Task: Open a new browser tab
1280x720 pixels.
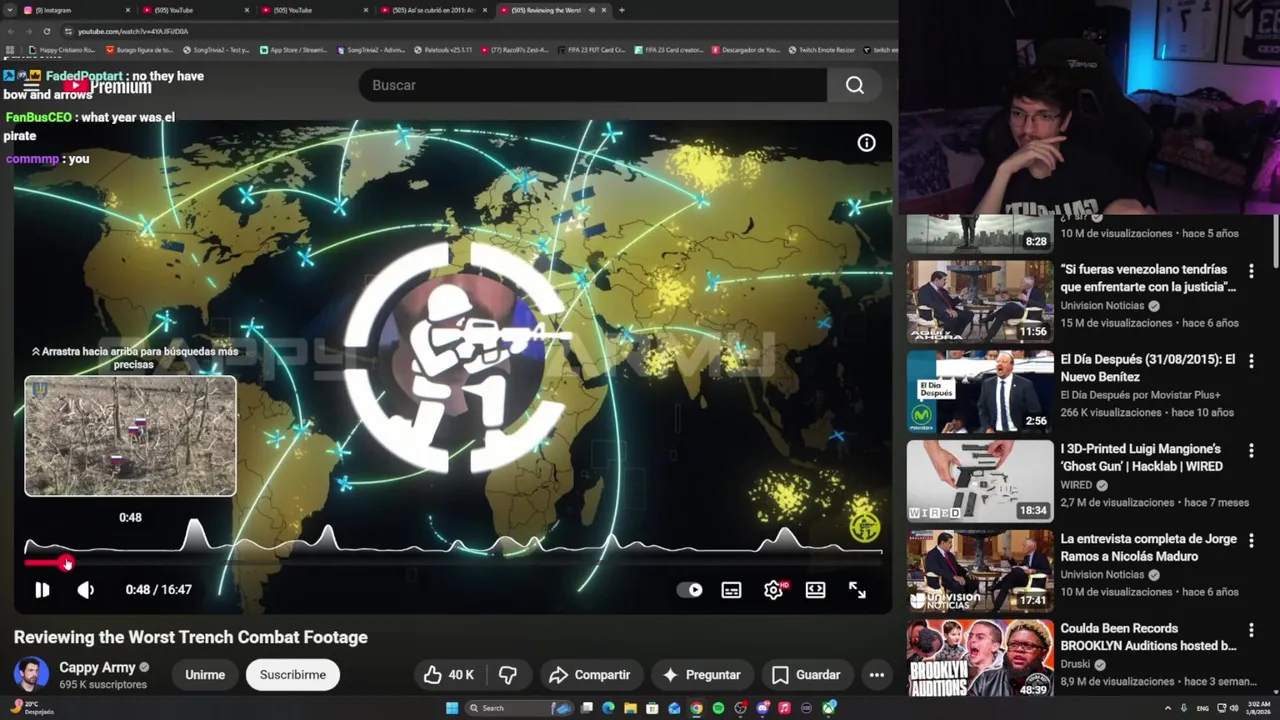Action: point(622,10)
